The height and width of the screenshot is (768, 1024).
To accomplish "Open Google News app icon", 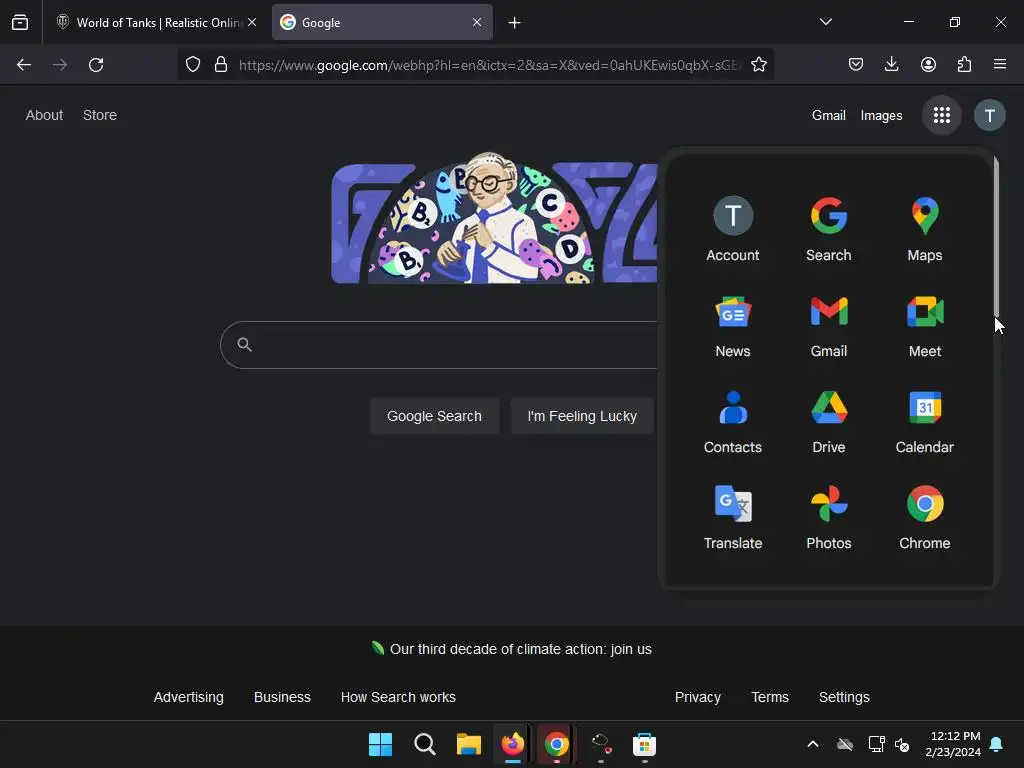I will point(733,325).
